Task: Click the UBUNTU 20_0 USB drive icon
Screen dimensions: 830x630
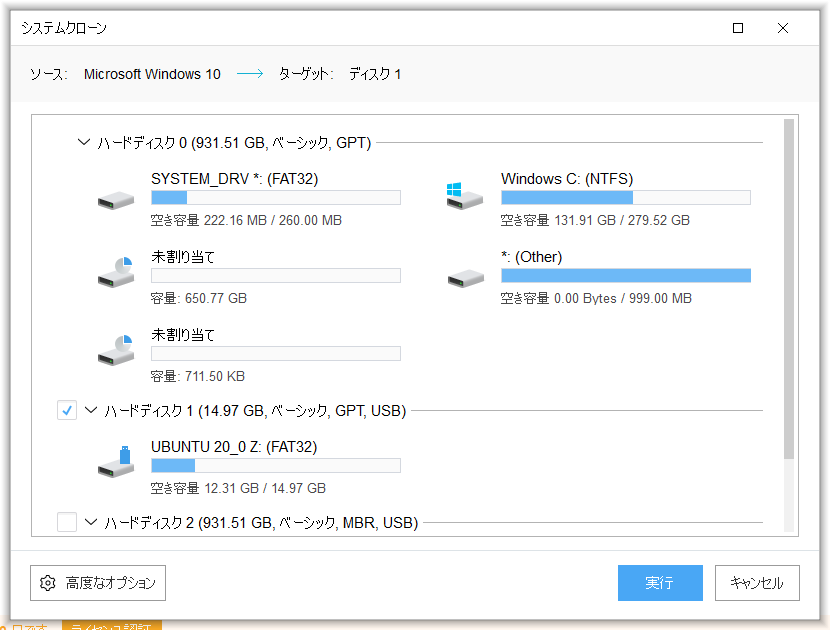Action: [x=116, y=462]
